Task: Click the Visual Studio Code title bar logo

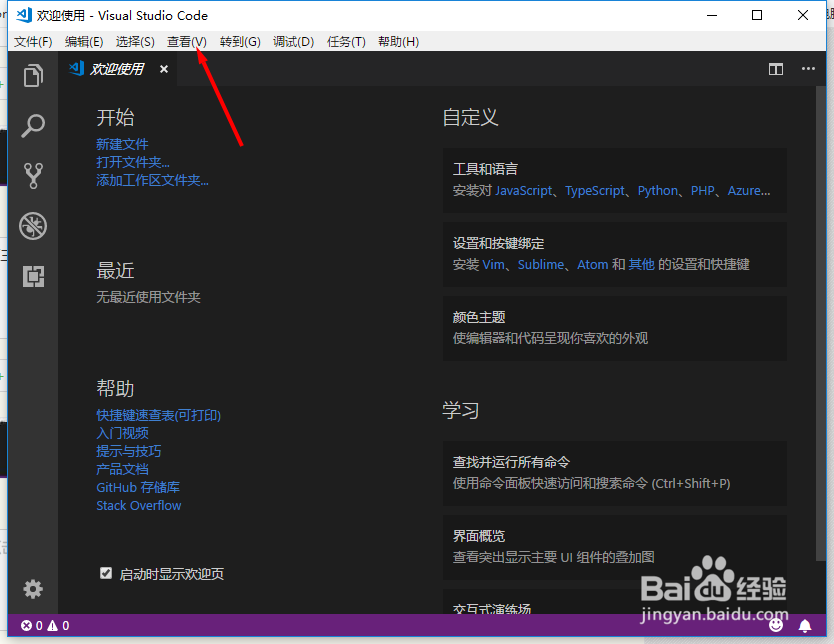Action: [24, 15]
